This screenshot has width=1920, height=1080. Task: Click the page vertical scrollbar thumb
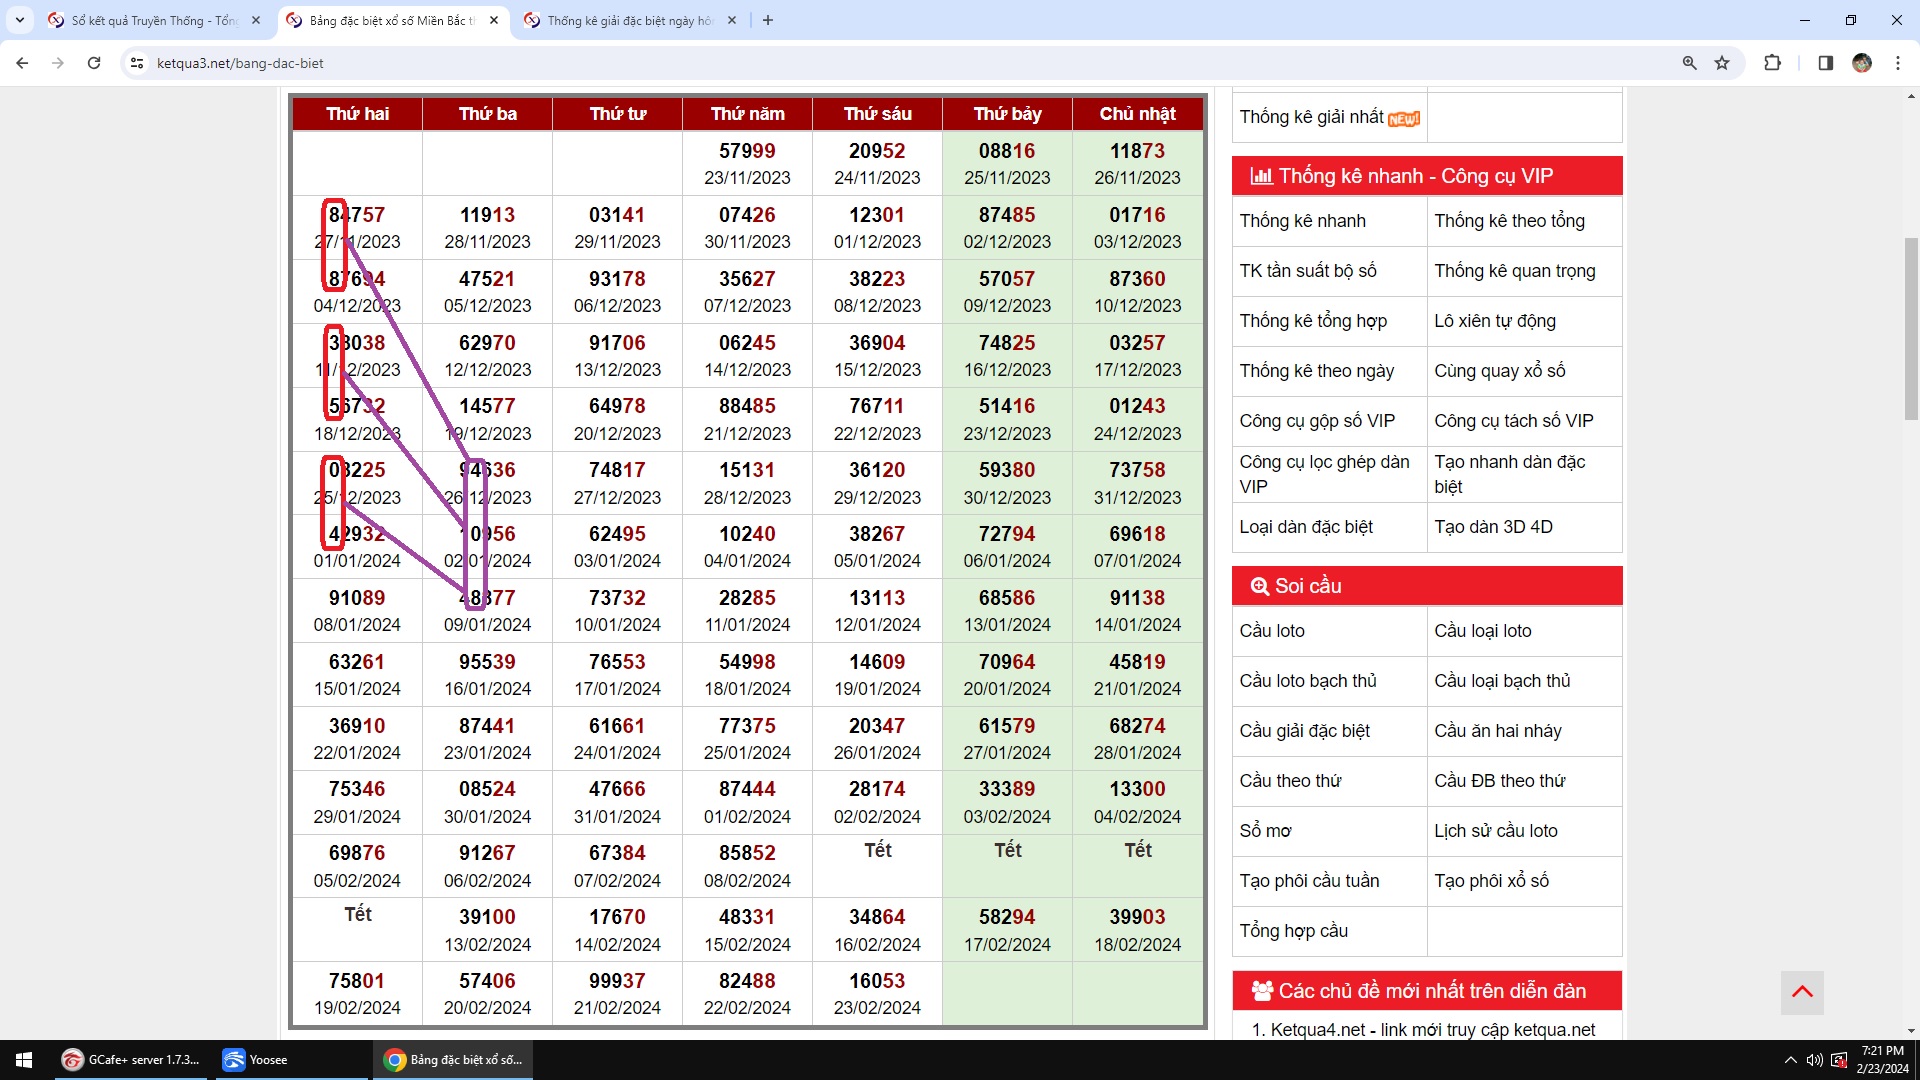[1911, 330]
